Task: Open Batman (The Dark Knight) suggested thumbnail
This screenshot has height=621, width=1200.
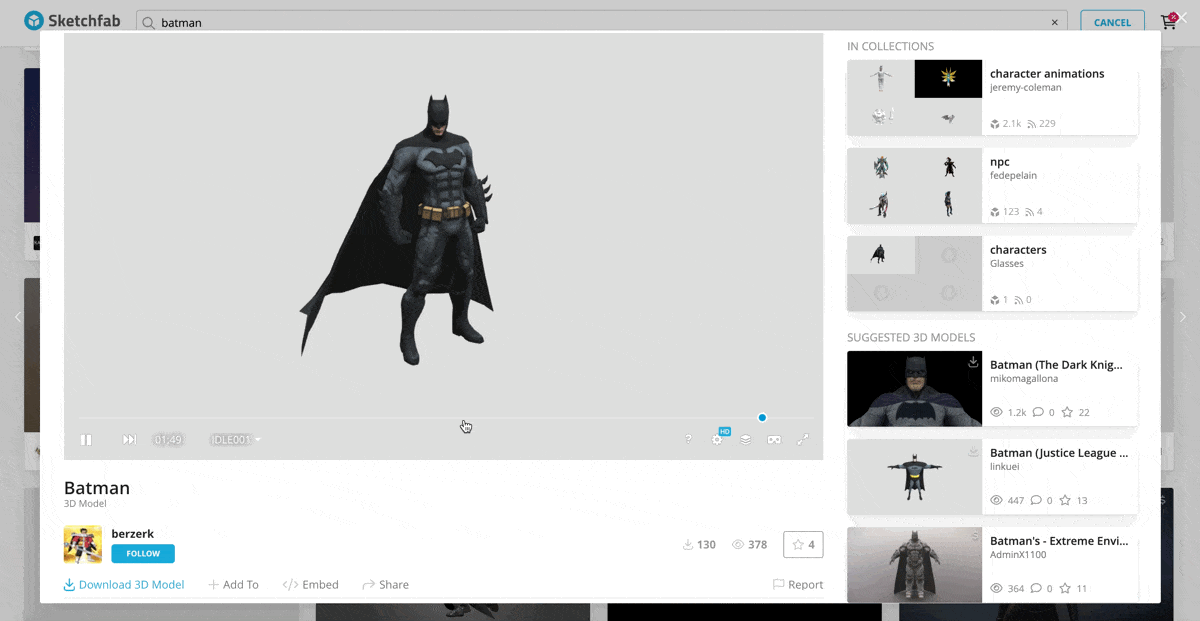Action: (914, 389)
